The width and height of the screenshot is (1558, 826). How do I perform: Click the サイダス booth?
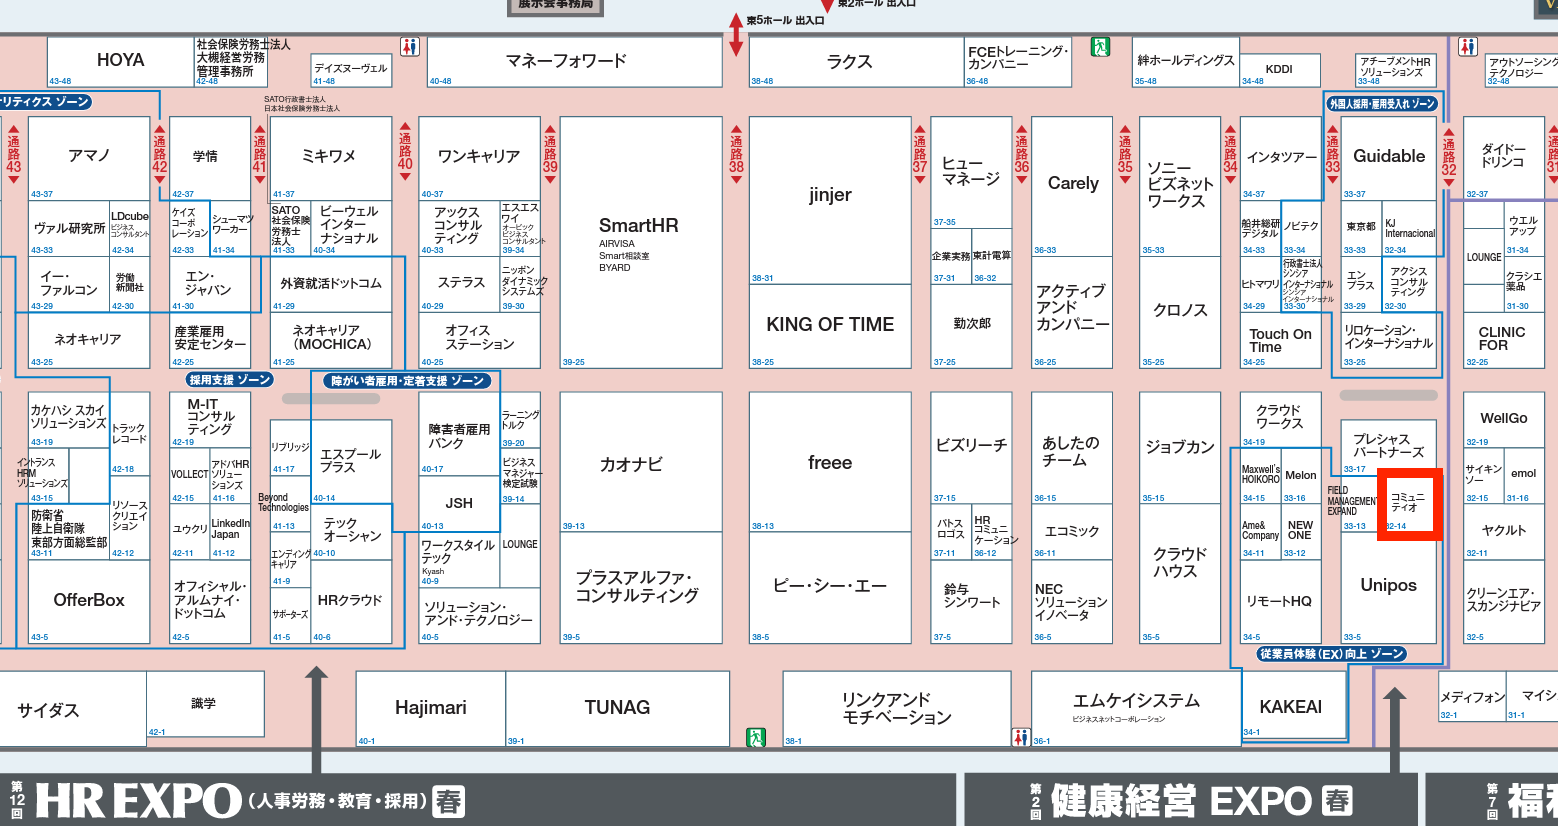click(73, 708)
